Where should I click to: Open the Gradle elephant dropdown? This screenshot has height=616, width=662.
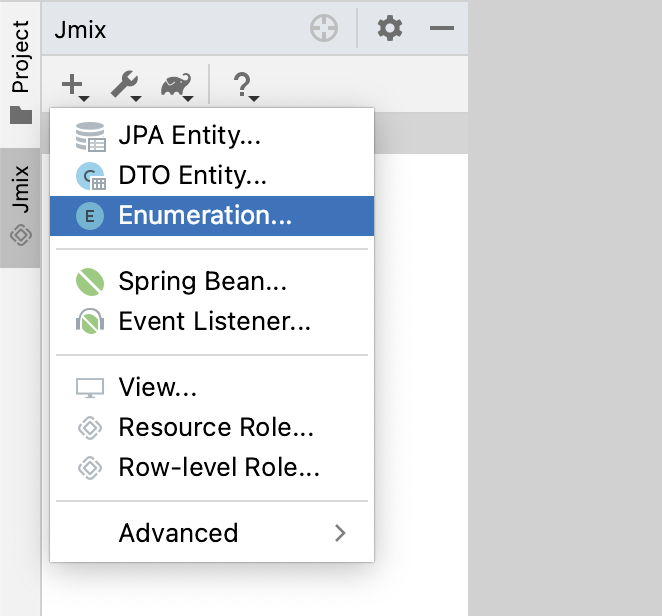click(179, 86)
